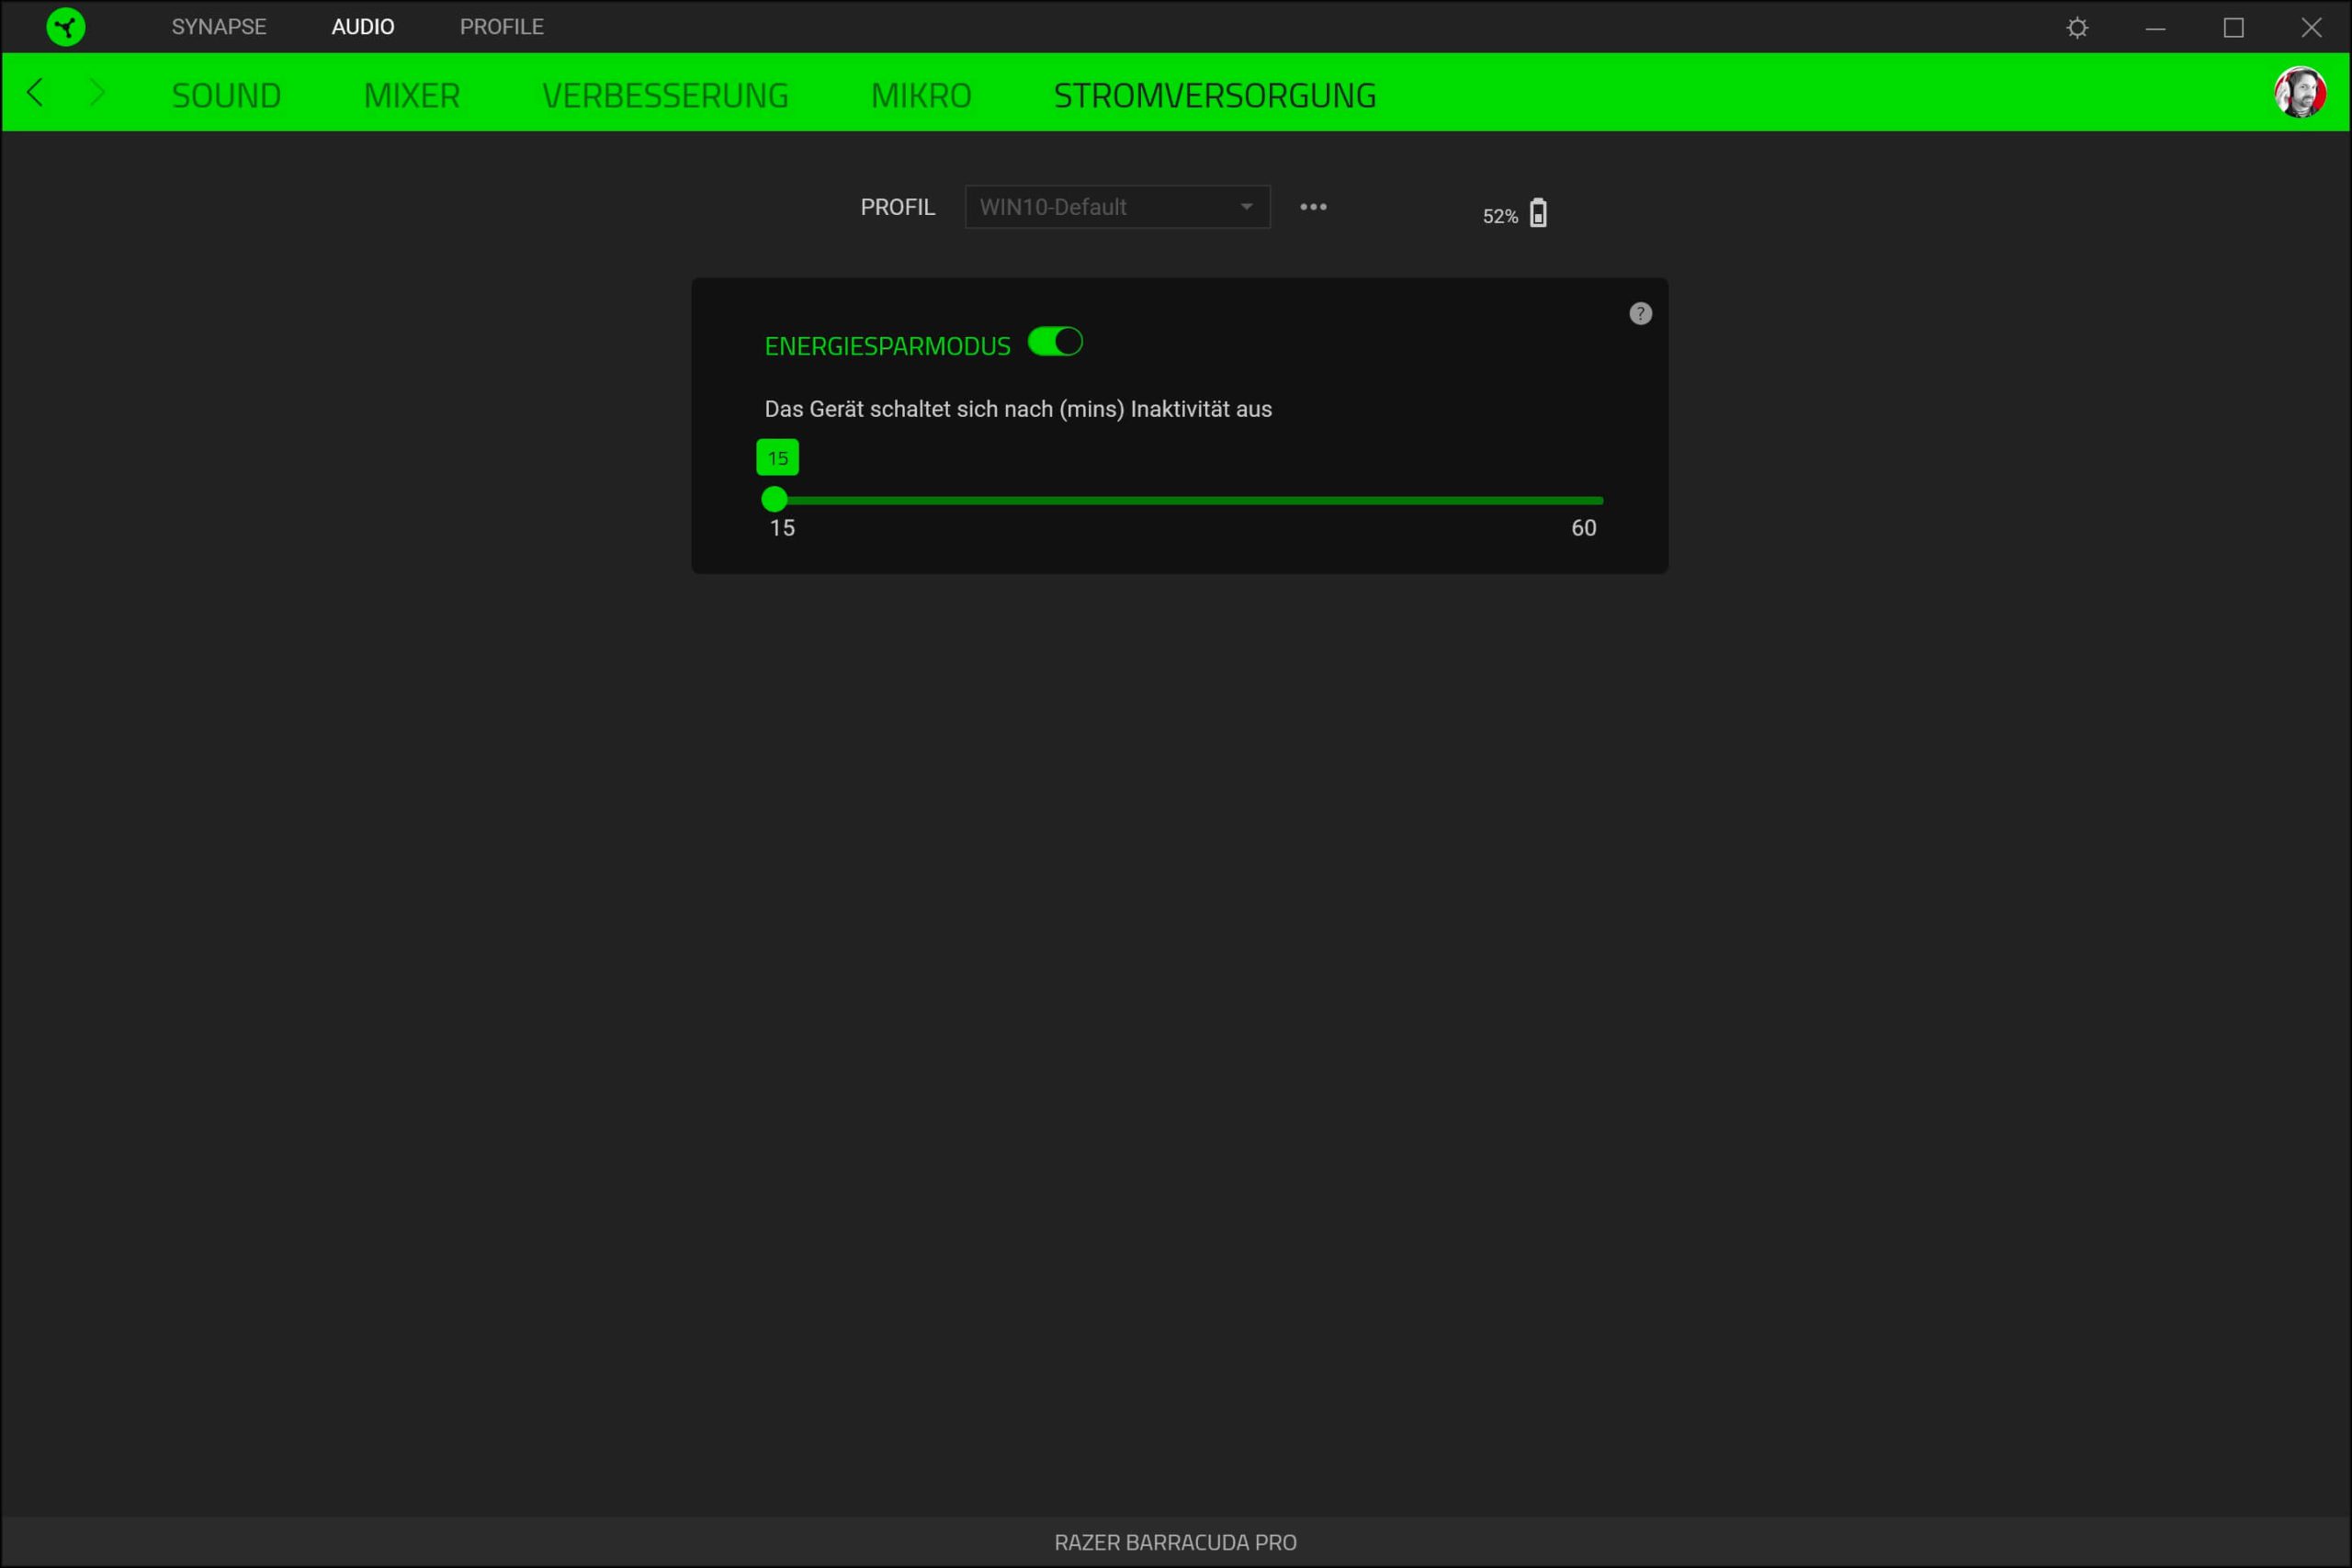Open the question mark help icon
Image resolution: width=2352 pixels, height=1568 pixels.
click(x=1640, y=314)
